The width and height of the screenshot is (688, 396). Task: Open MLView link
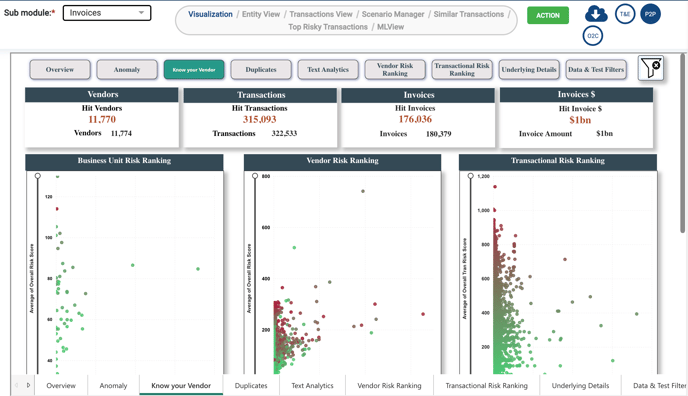pos(391,27)
